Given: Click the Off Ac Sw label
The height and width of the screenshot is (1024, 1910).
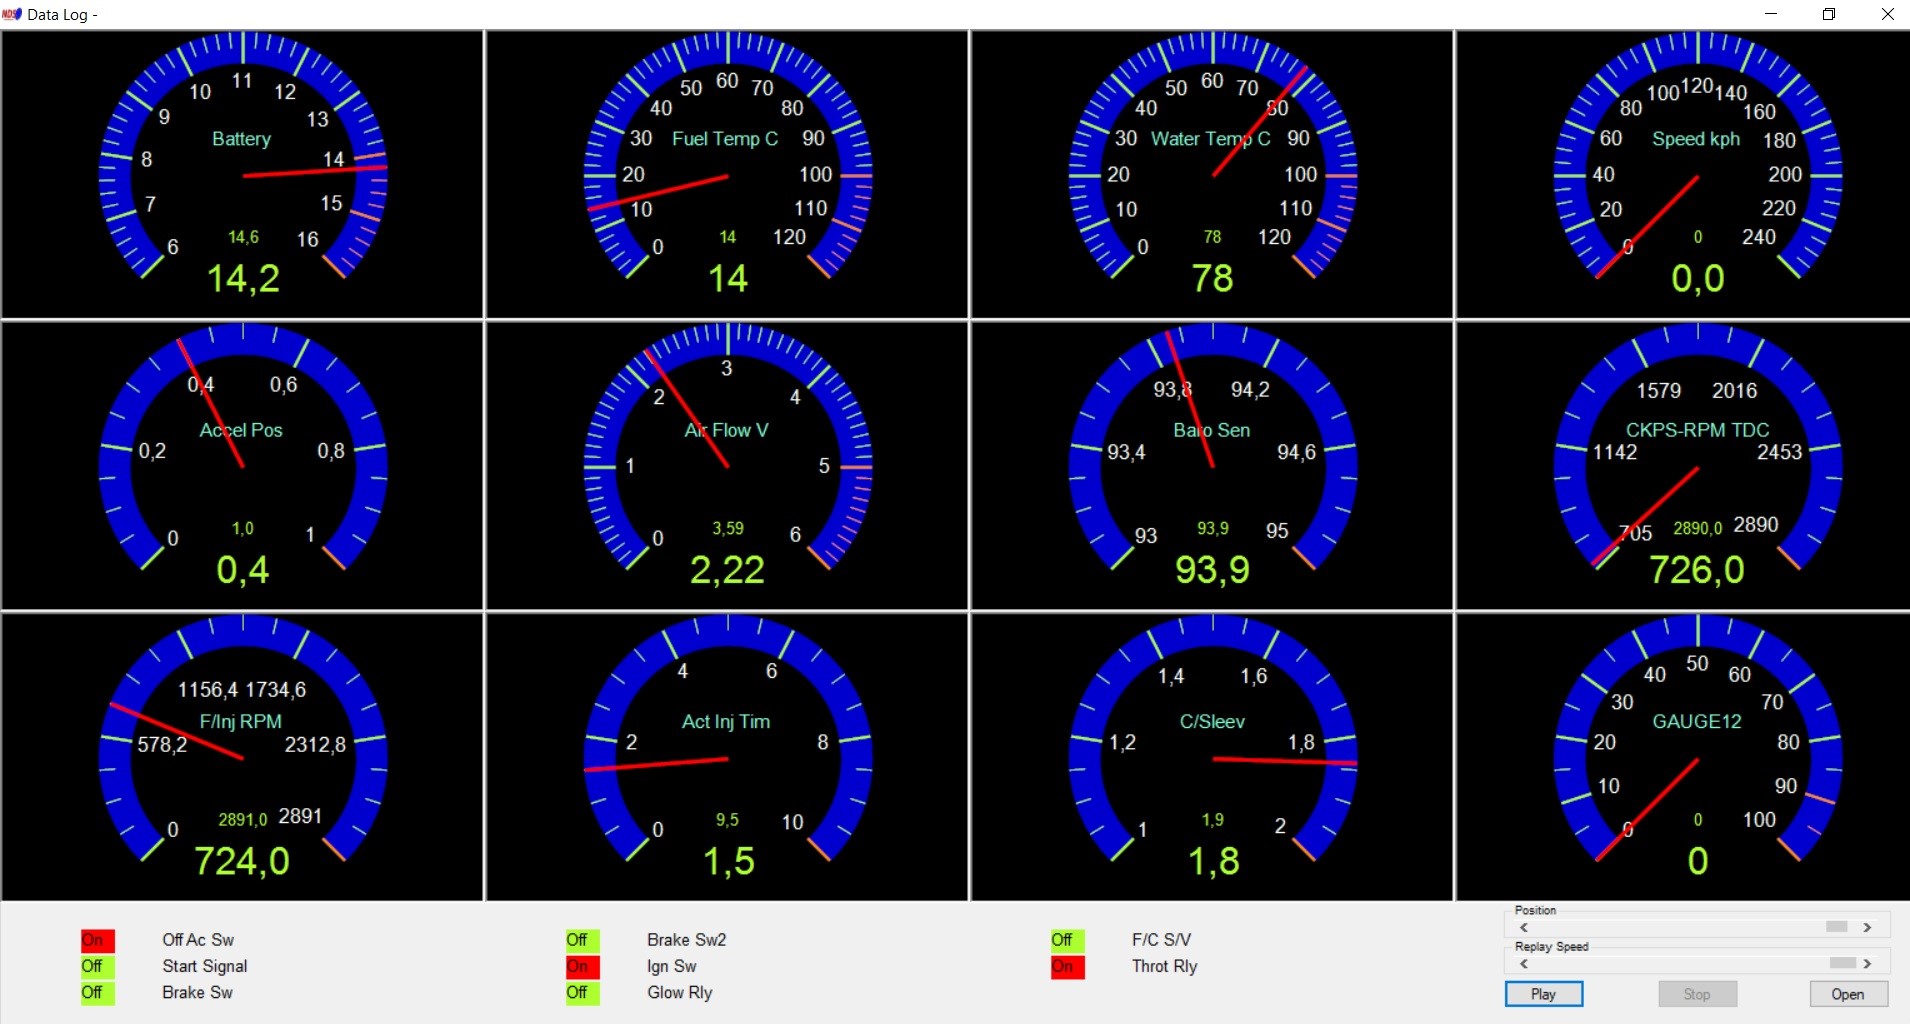Looking at the screenshot, I should point(198,940).
